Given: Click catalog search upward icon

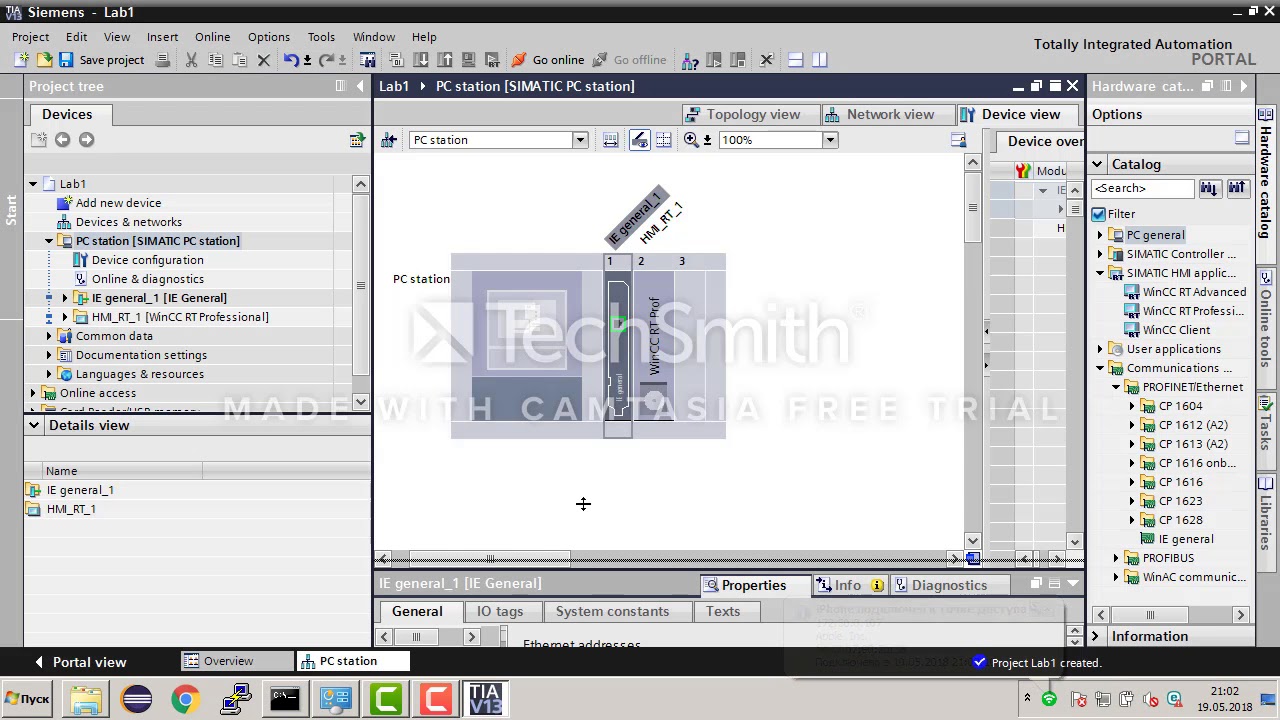Looking at the screenshot, I should (1237, 188).
